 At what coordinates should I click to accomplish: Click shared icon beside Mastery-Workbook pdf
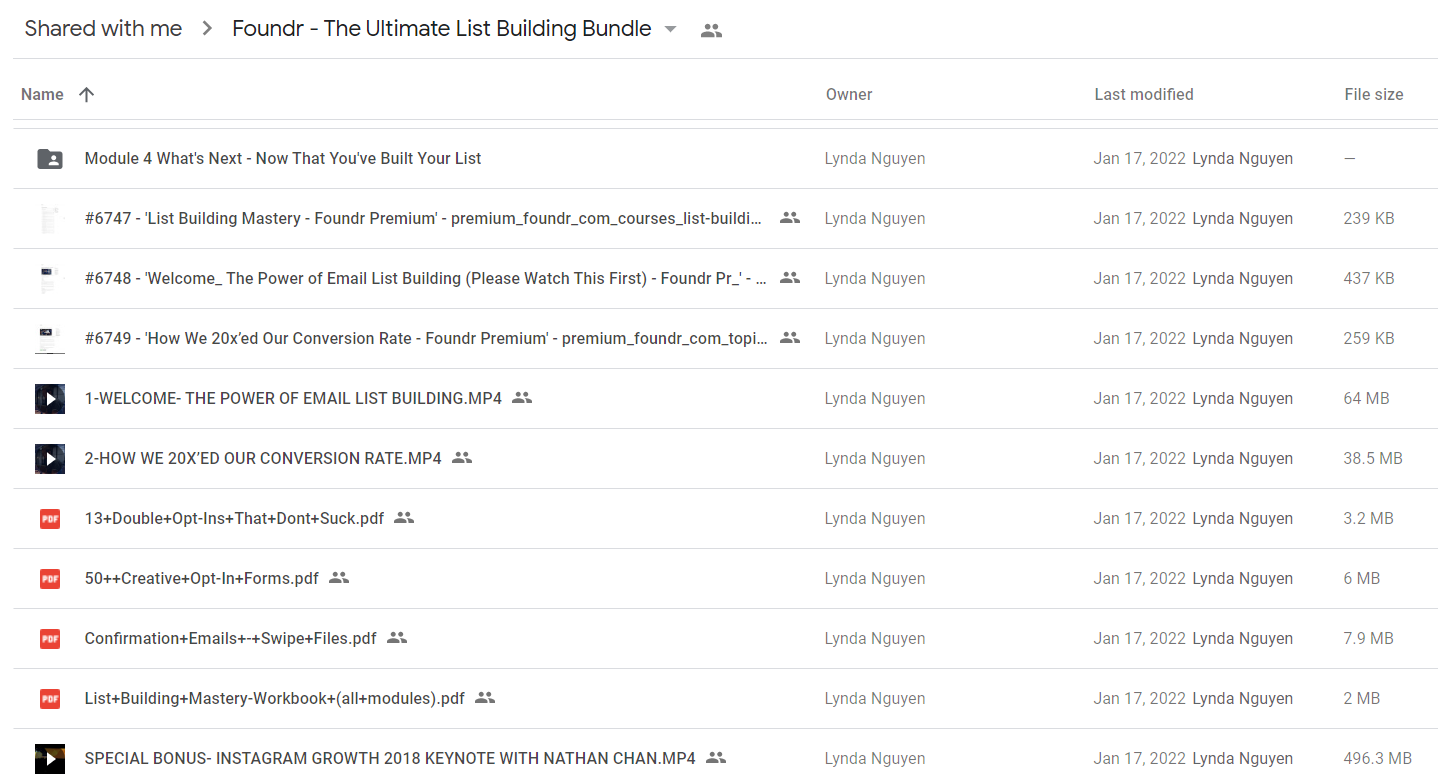[x=485, y=697]
